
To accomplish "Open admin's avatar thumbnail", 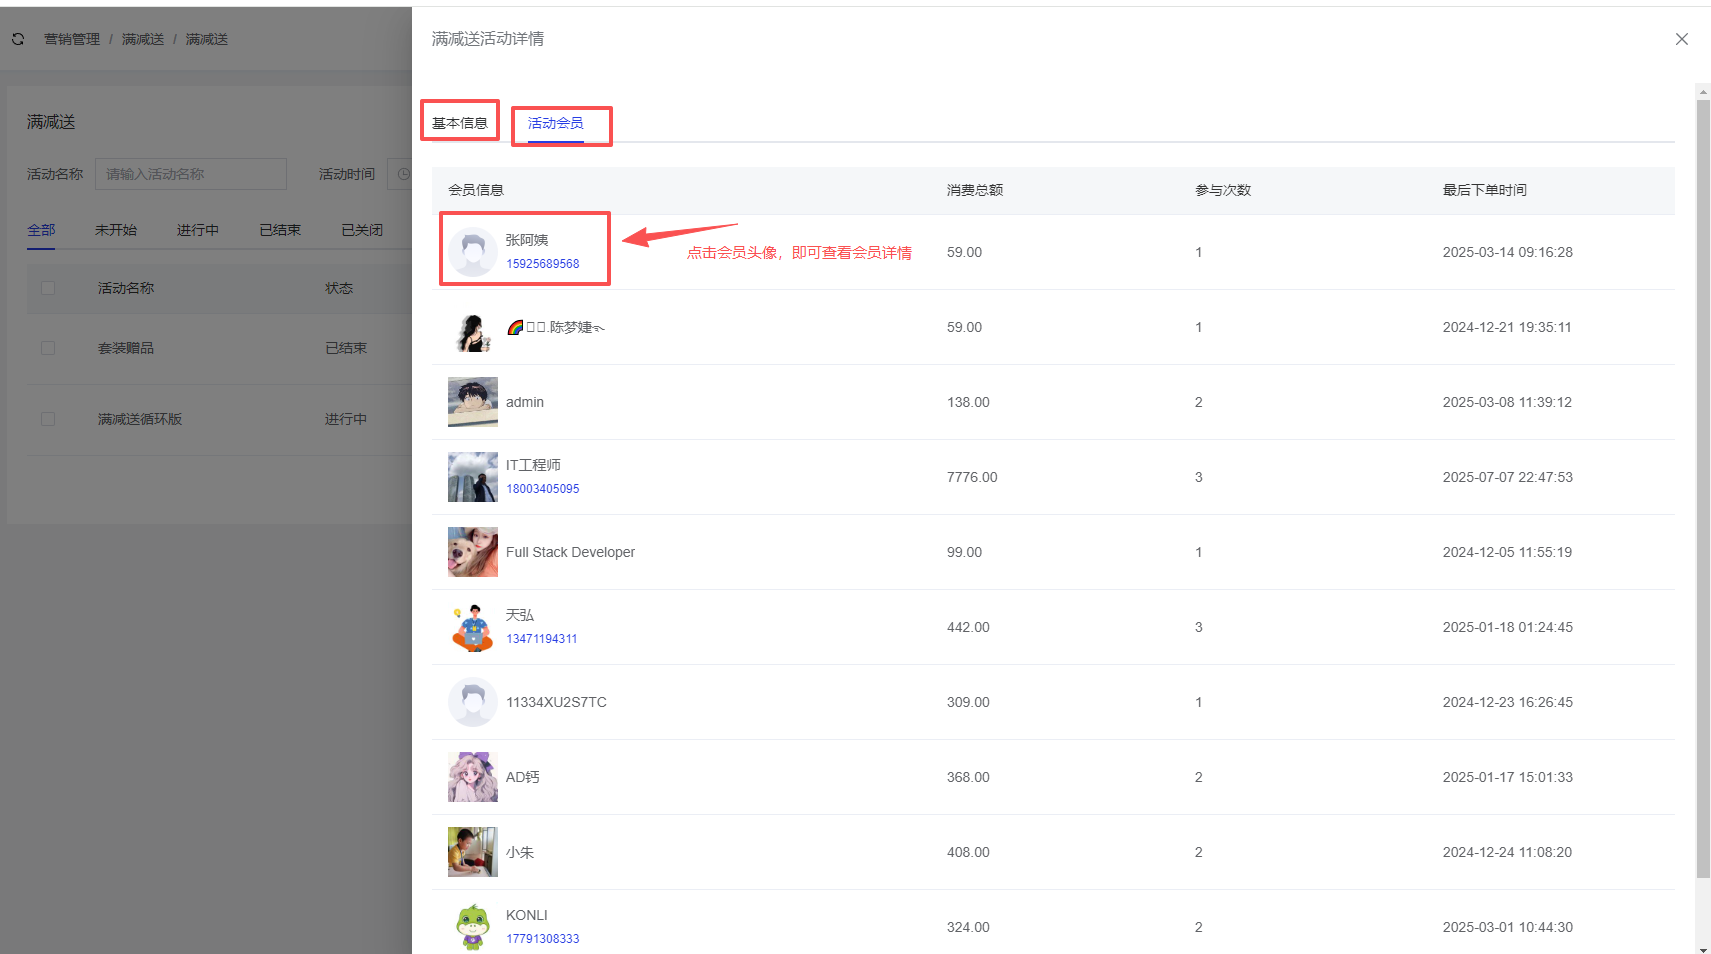I will click(472, 402).
